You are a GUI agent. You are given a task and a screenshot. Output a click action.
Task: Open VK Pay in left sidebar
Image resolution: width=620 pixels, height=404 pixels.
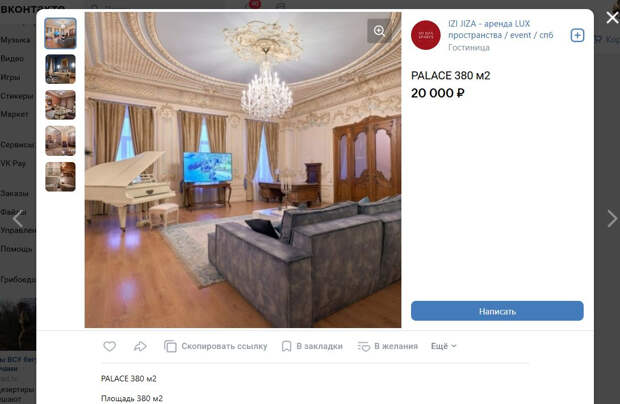pyautogui.click(x=13, y=163)
